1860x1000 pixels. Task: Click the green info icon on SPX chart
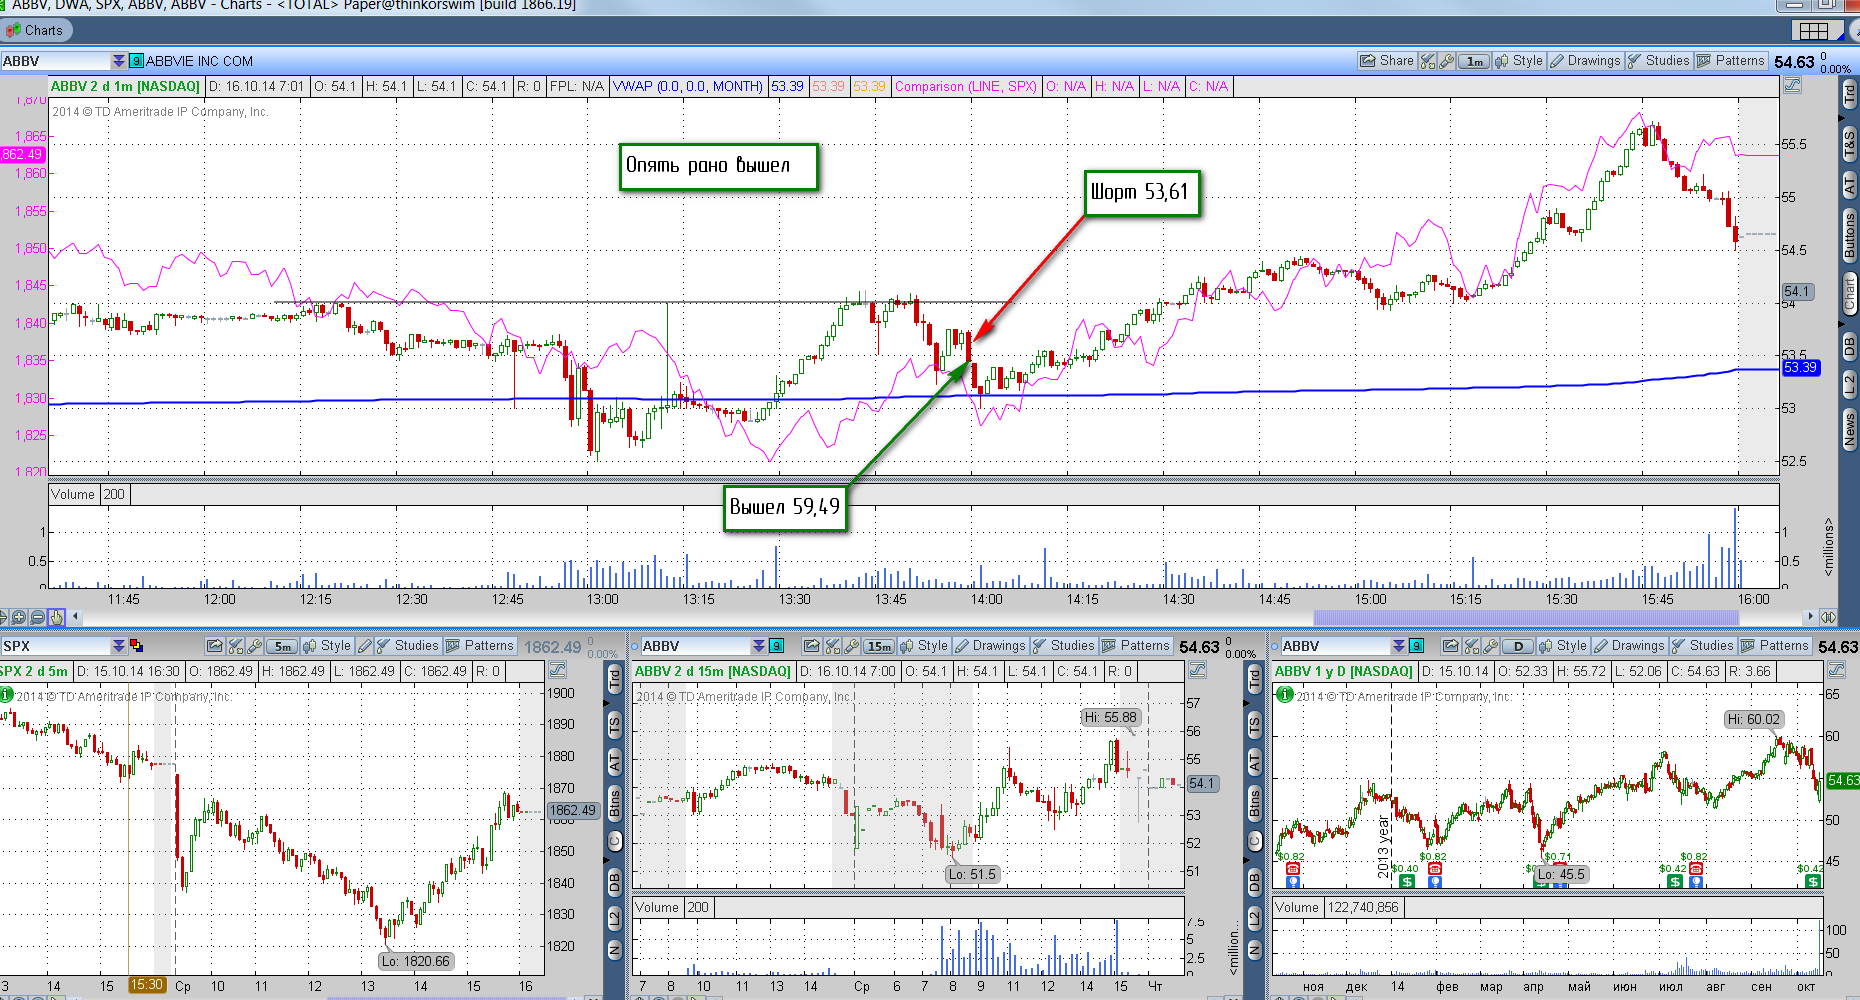5,694
